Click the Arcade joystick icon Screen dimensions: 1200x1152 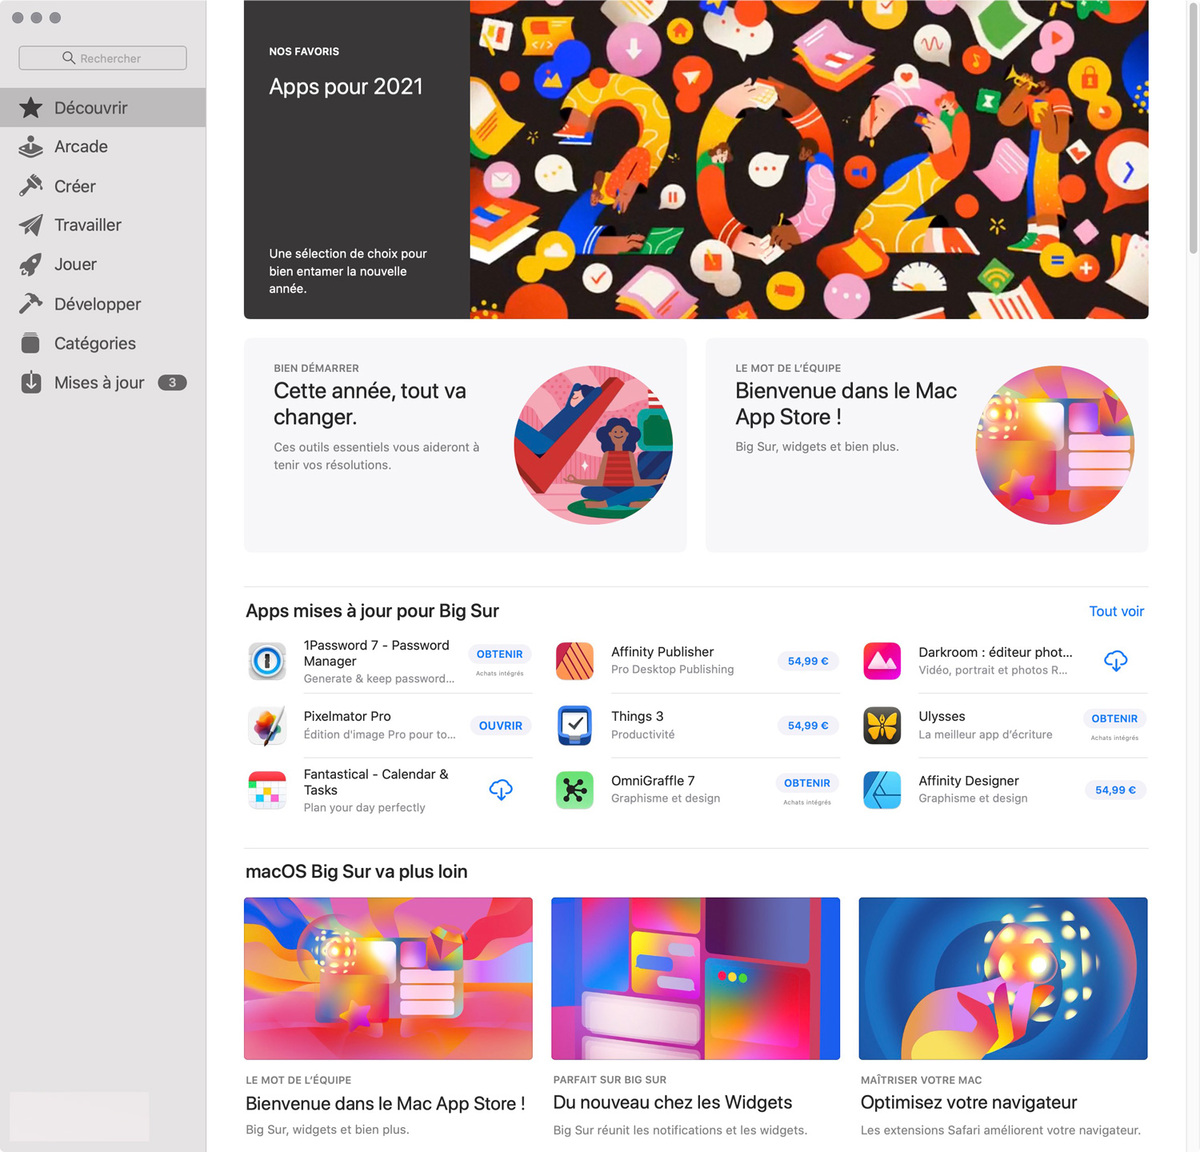(x=31, y=147)
